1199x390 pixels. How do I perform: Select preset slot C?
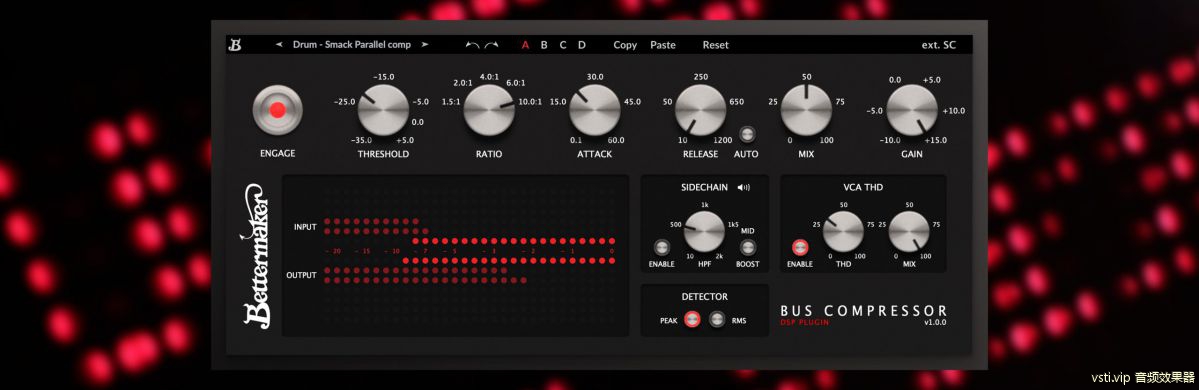pos(563,45)
